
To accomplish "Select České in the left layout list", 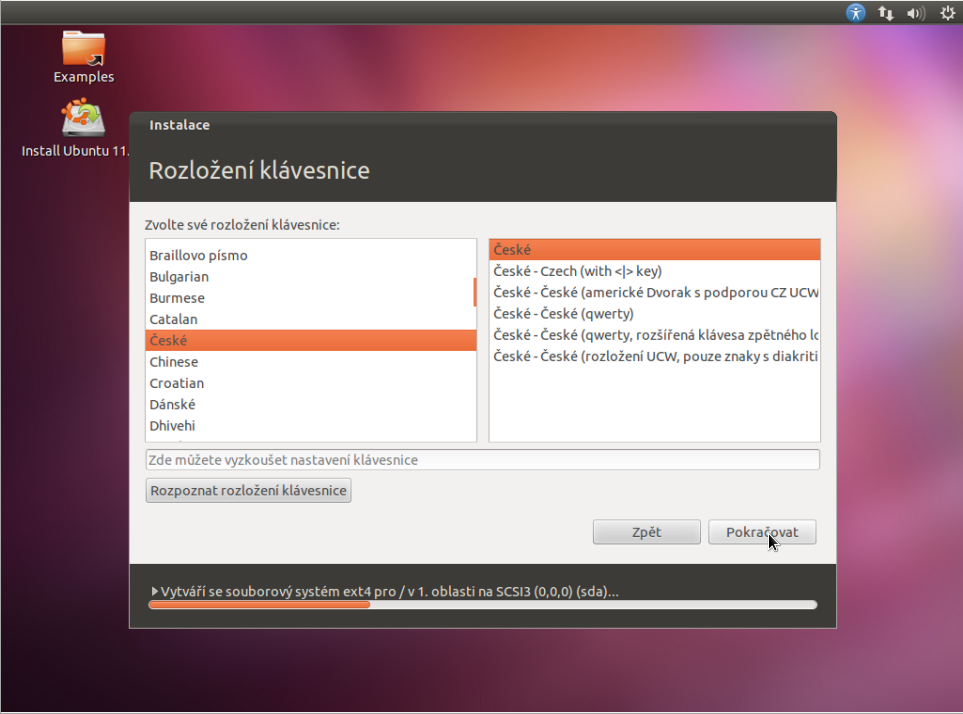I will 310,340.
